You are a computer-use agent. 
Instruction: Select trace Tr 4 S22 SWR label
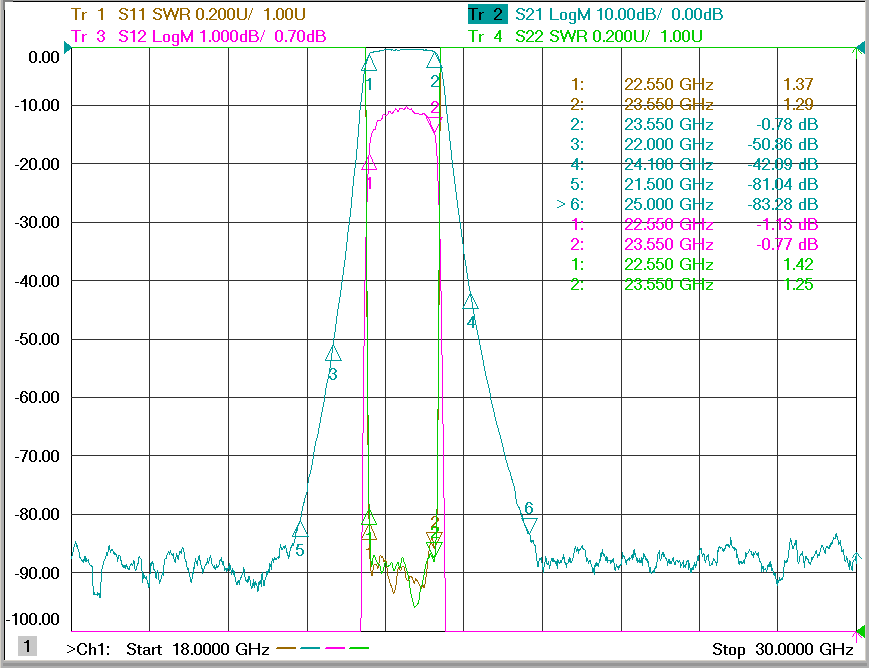click(x=585, y=36)
